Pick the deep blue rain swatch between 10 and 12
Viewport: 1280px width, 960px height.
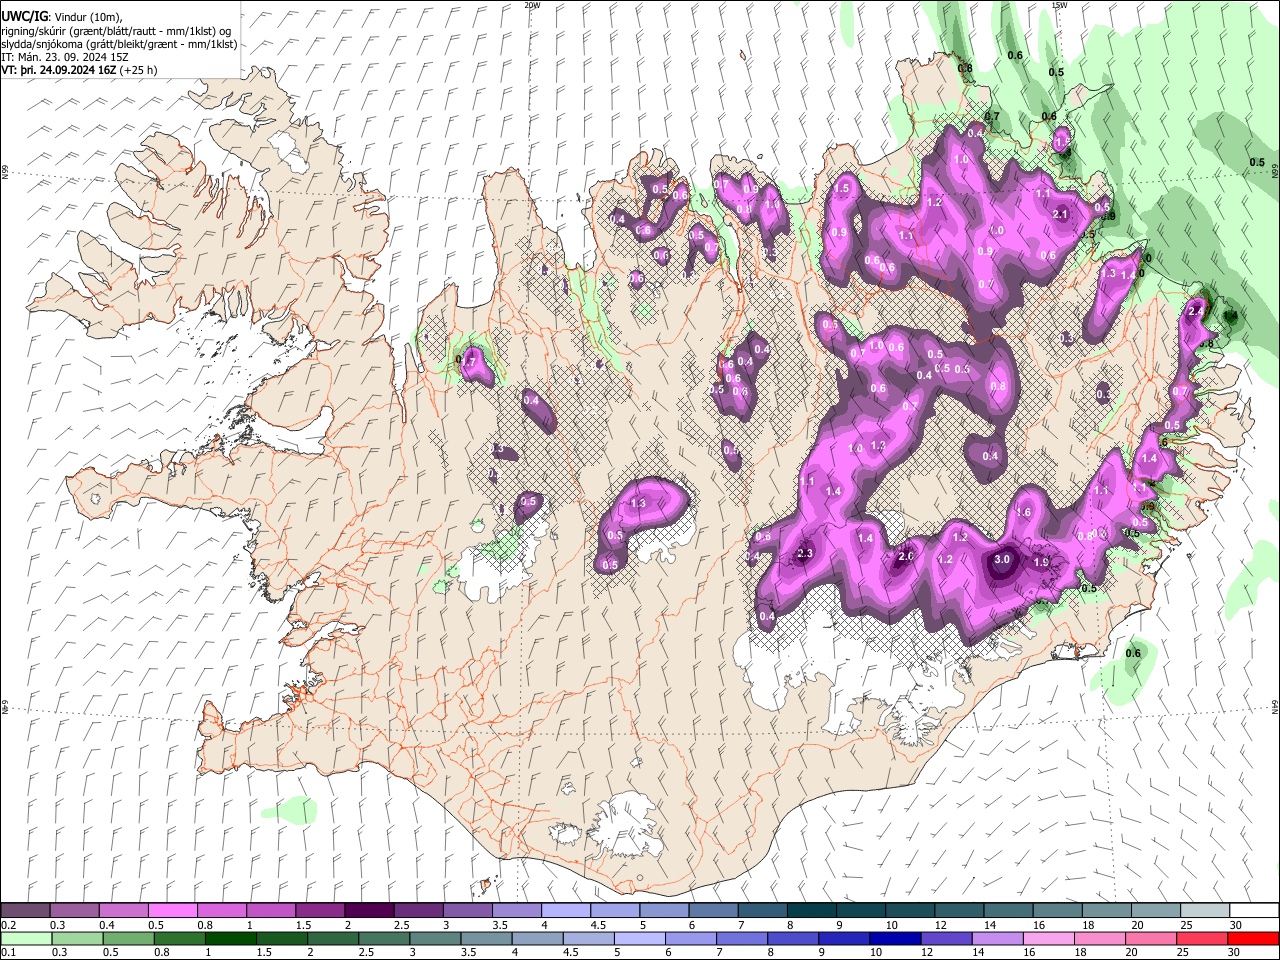click(x=894, y=938)
